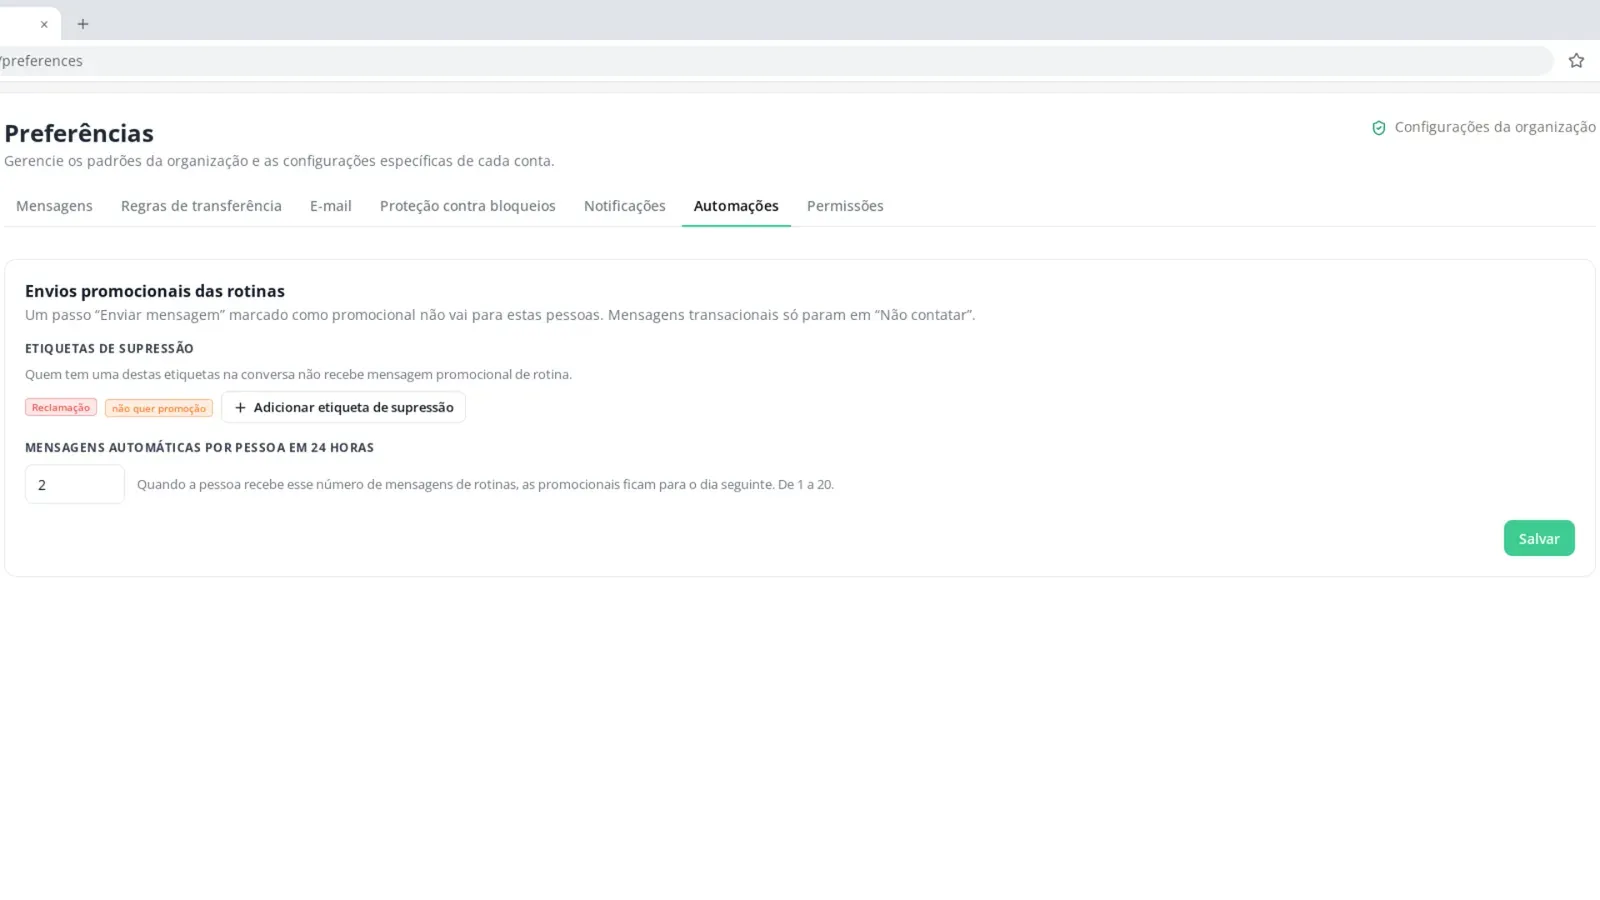Click MENSAGENS AUTOMÁTICAS POR PESSOA EM 24 HORAS label
Viewport: 1600px width, 900px height.
click(x=199, y=447)
